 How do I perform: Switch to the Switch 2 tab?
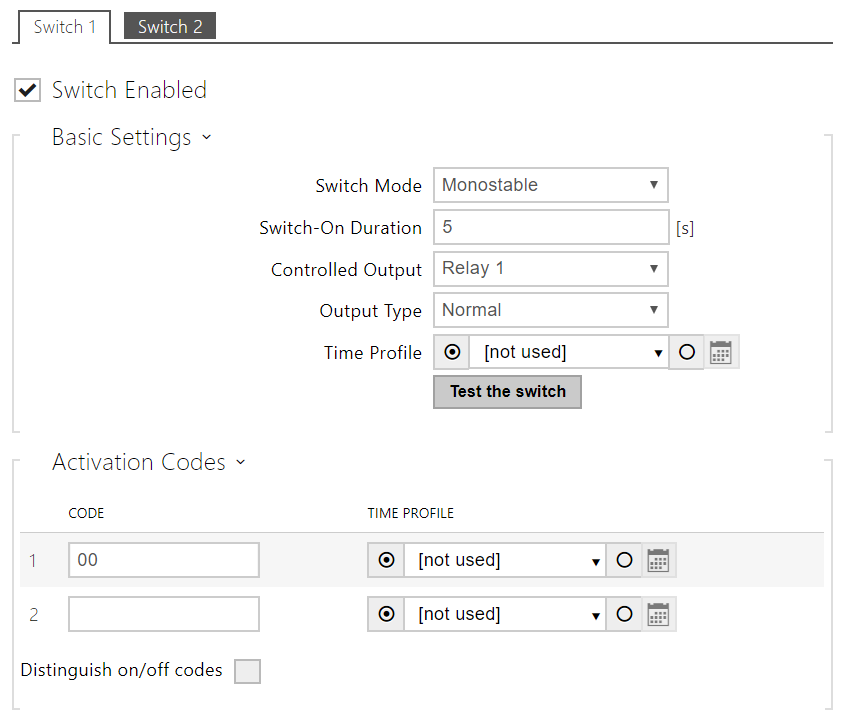[169, 26]
